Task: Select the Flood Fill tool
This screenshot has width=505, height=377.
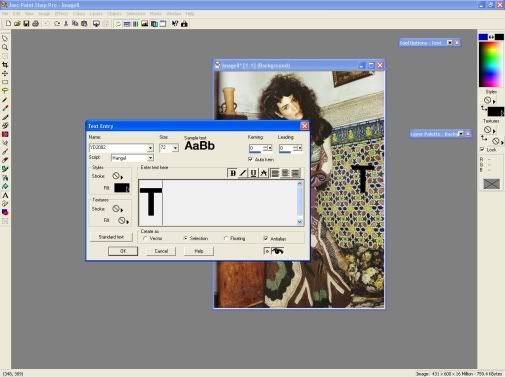Action: [5, 186]
